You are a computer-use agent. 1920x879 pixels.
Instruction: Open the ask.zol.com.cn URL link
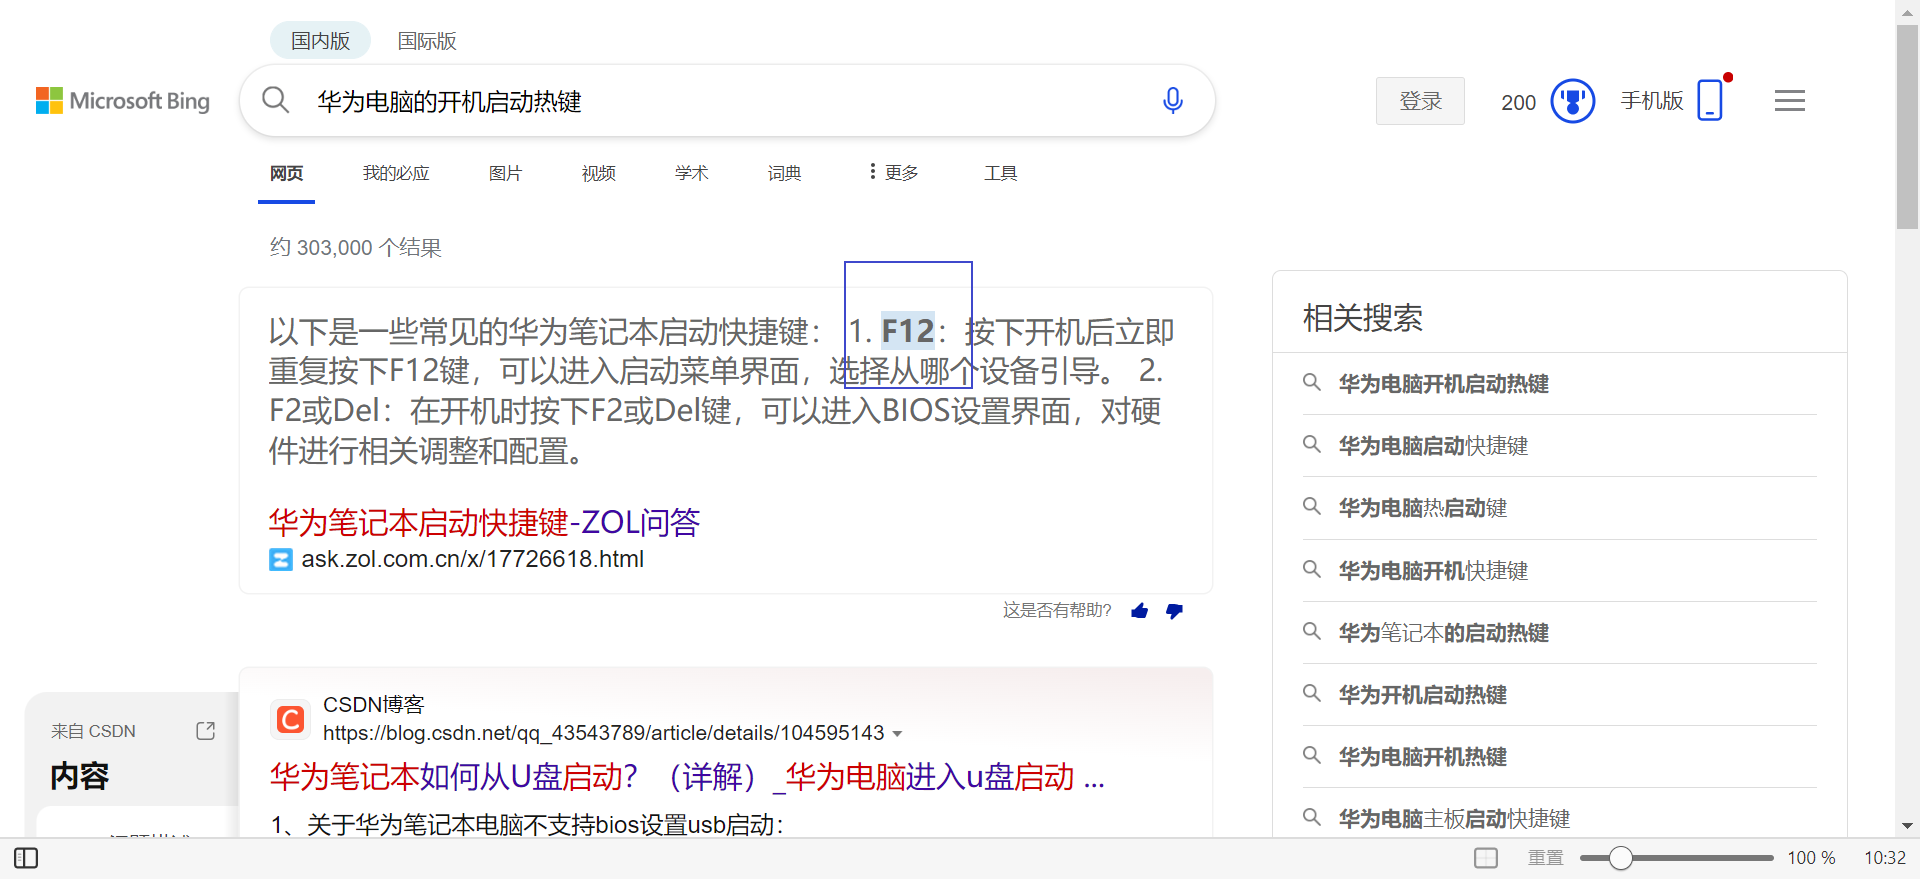pyautogui.click(x=472, y=559)
